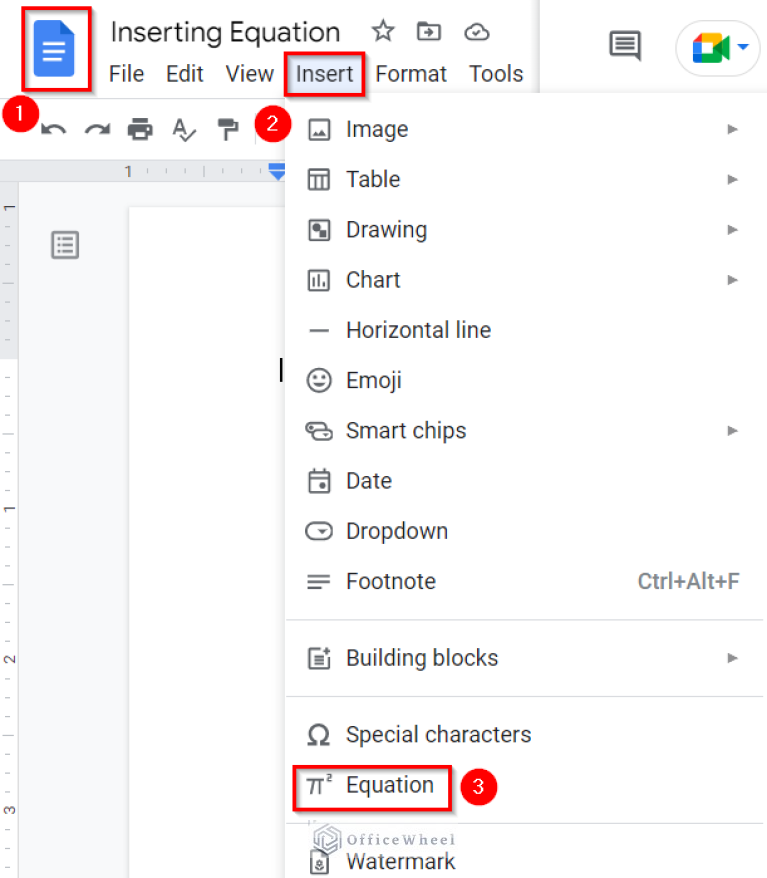Click the Redo icon in the toolbar

pyautogui.click(x=98, y=129)
